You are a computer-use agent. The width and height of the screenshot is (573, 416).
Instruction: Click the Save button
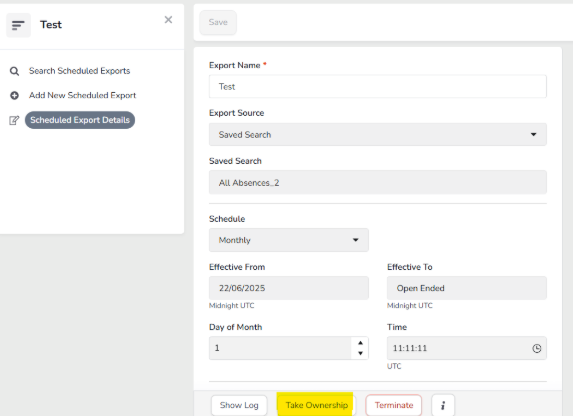click(218, 22)
